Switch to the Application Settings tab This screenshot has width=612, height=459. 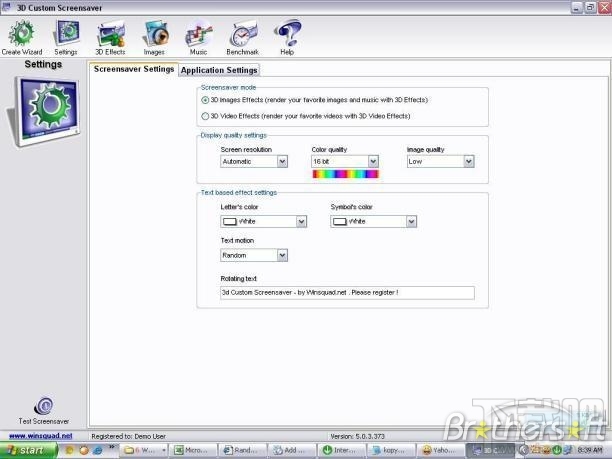[x=219, y=70]
